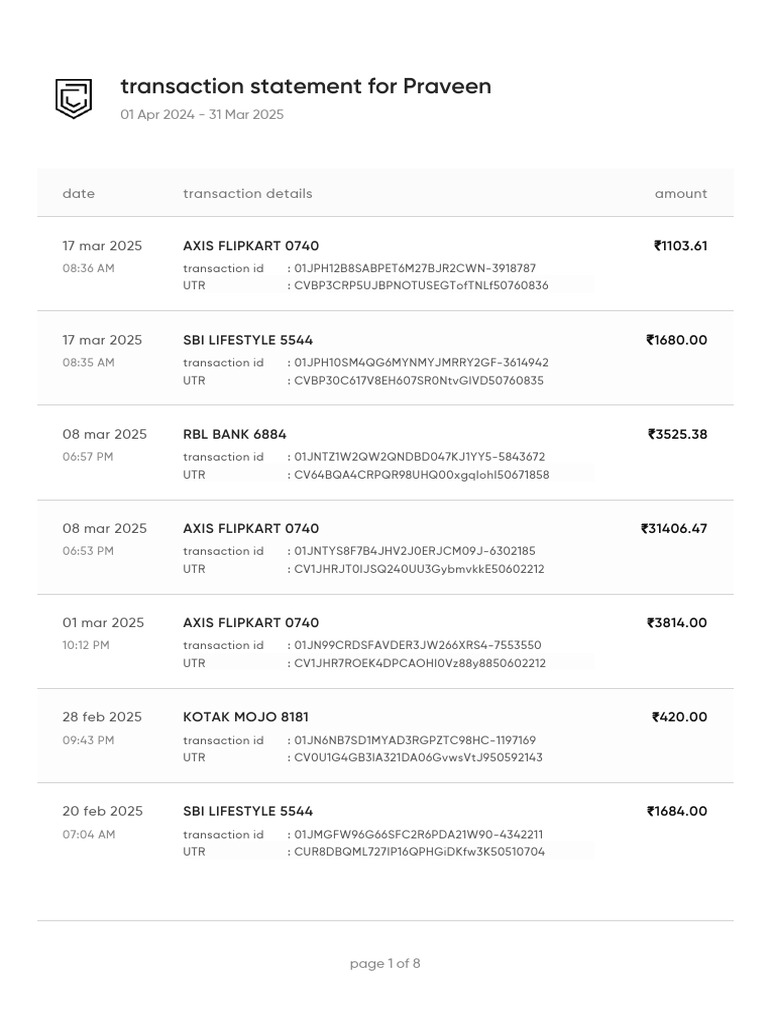Click the ₹420.00 amount
The image size is (768, 1024).
679,716
